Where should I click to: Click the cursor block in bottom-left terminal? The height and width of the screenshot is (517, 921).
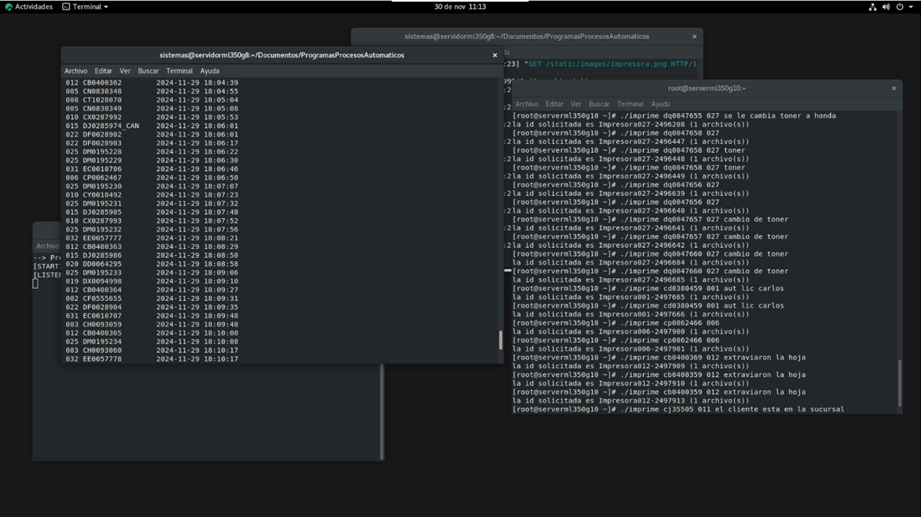tap(35, 284)
